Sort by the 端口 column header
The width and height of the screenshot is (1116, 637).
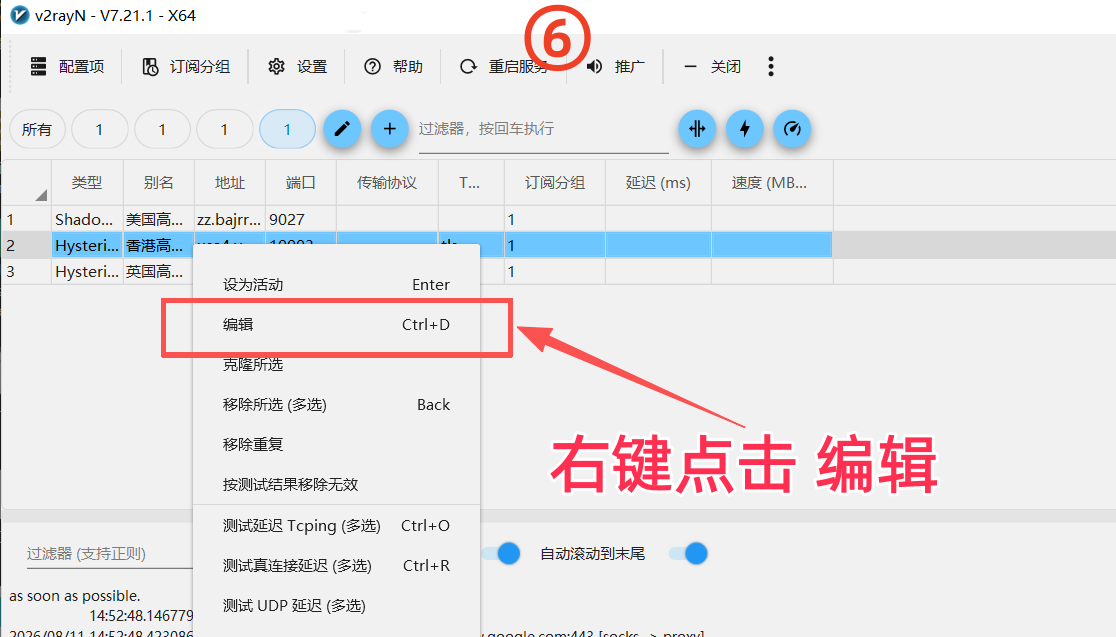(x=300, y=183)
